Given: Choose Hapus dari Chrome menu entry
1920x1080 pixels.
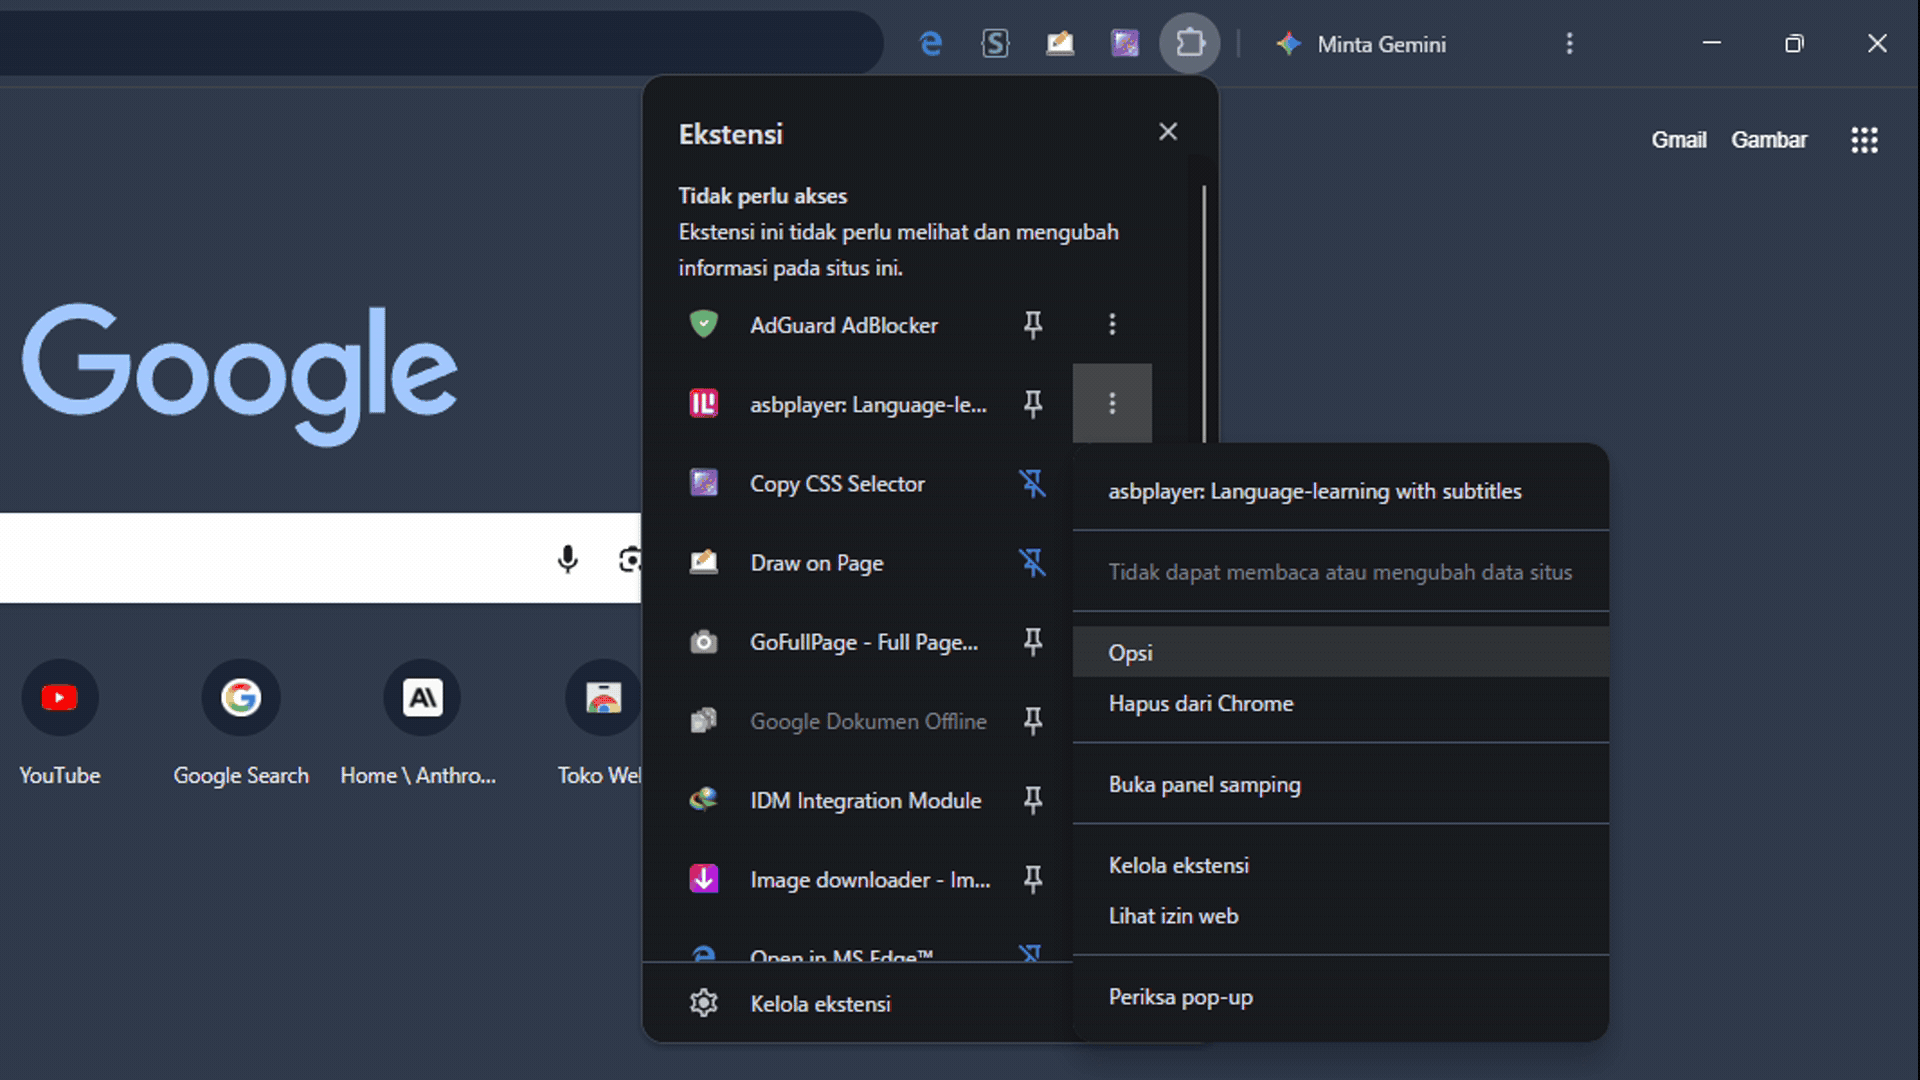Looking at the screenshot, I should click(1341, 703).
